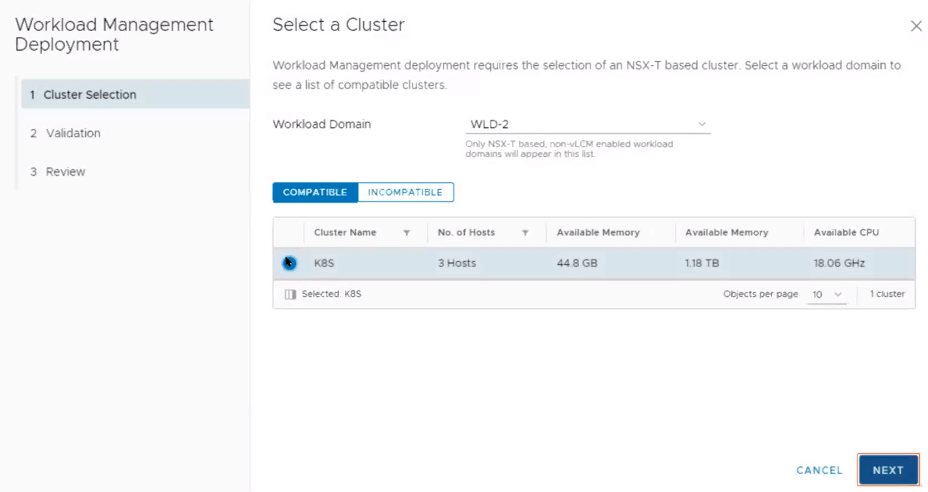The image size is (928, 492).
Task: Cancel the deployment wizard
Action: pos(819,470)
